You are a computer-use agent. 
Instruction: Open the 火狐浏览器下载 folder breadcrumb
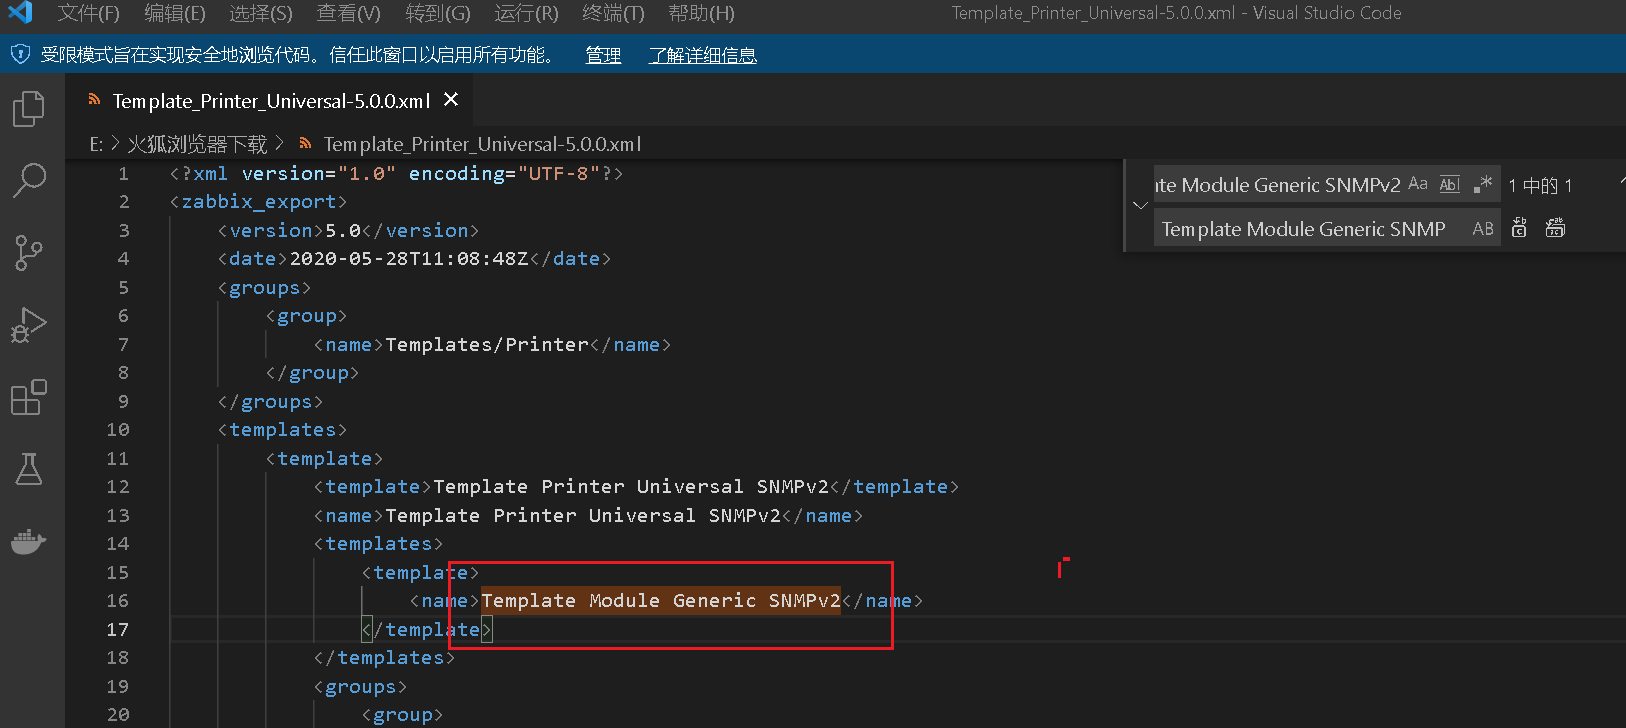(197, 144)
